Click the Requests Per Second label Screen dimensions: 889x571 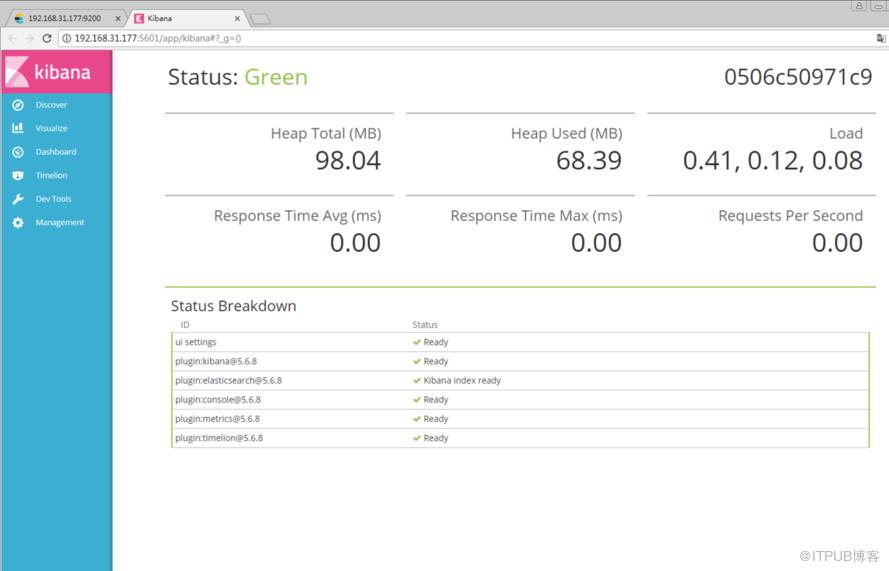pos(790,216)
